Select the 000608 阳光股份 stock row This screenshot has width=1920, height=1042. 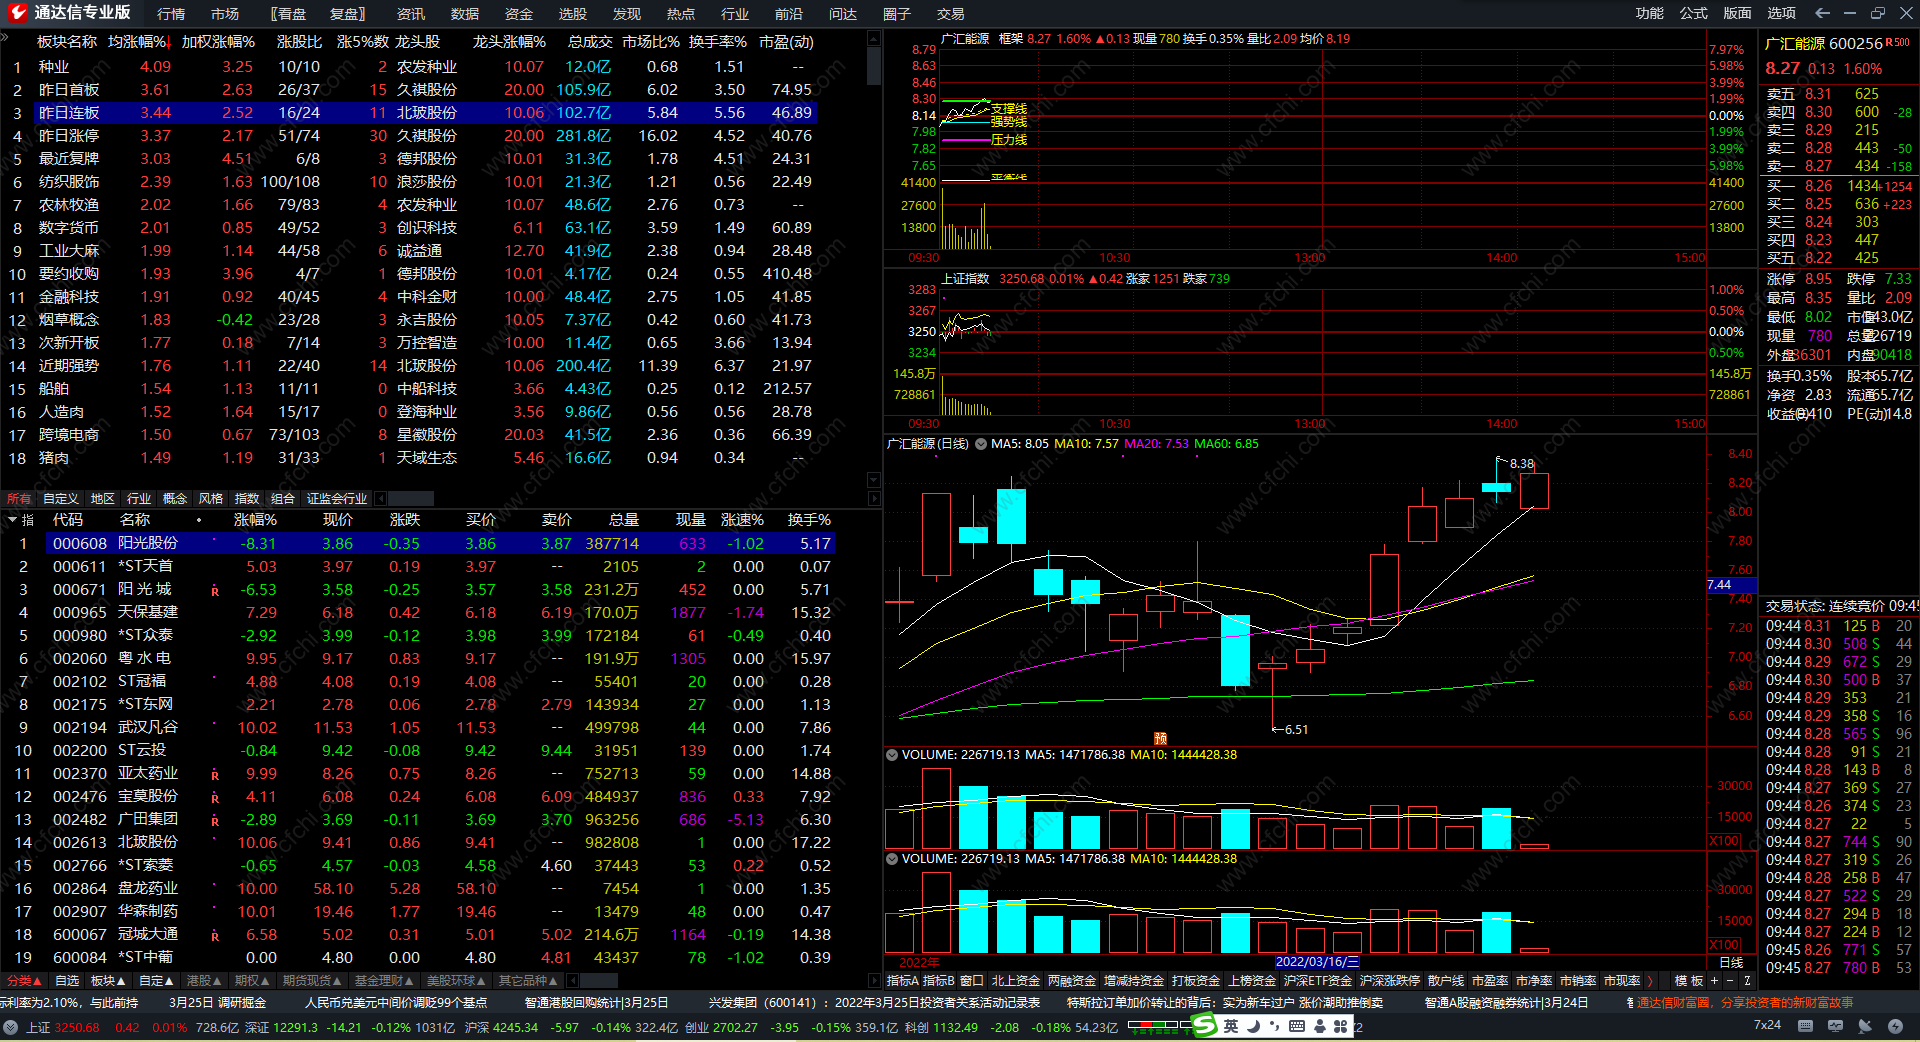440,544
